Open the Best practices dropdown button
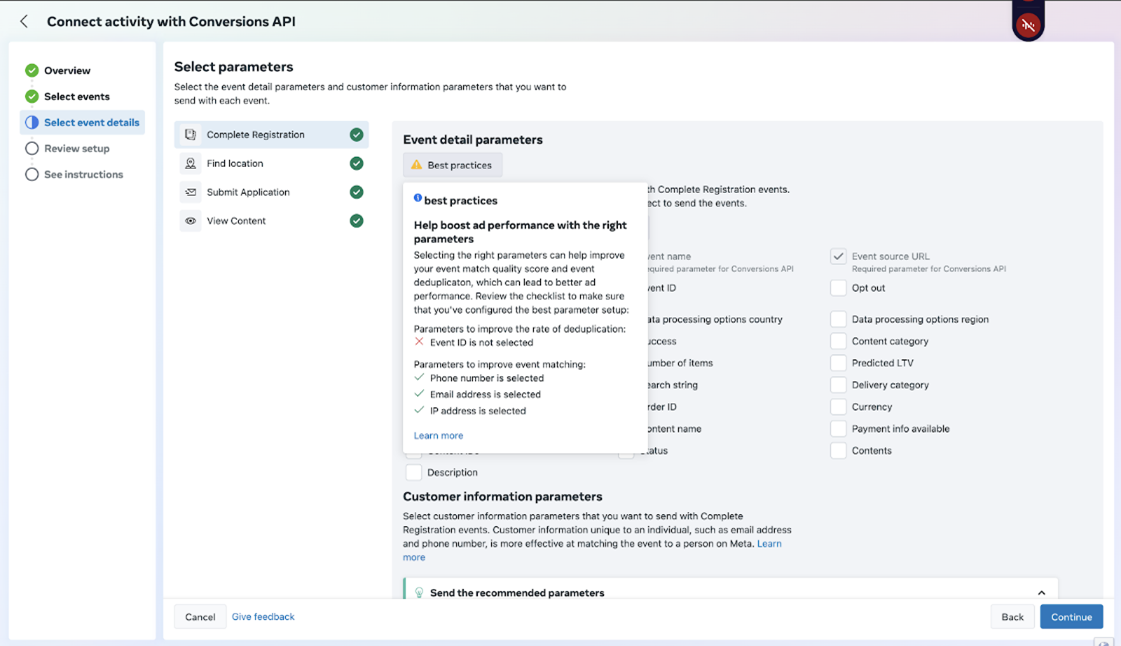The width and height of the screenshot is (1121, 646). pos(453,165)
